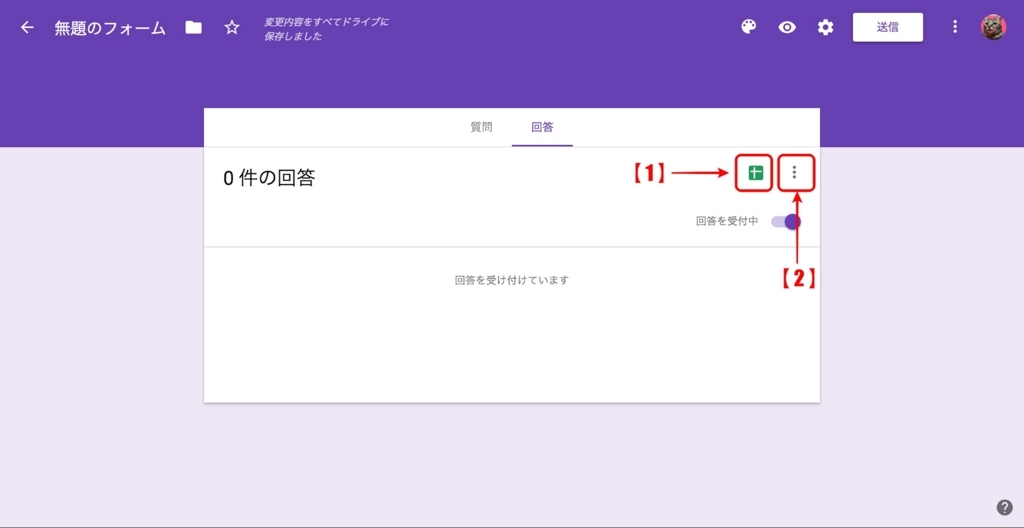Go back using the left arrow icon
This screenshot has width=1024, height=528.
pos(27,27)
